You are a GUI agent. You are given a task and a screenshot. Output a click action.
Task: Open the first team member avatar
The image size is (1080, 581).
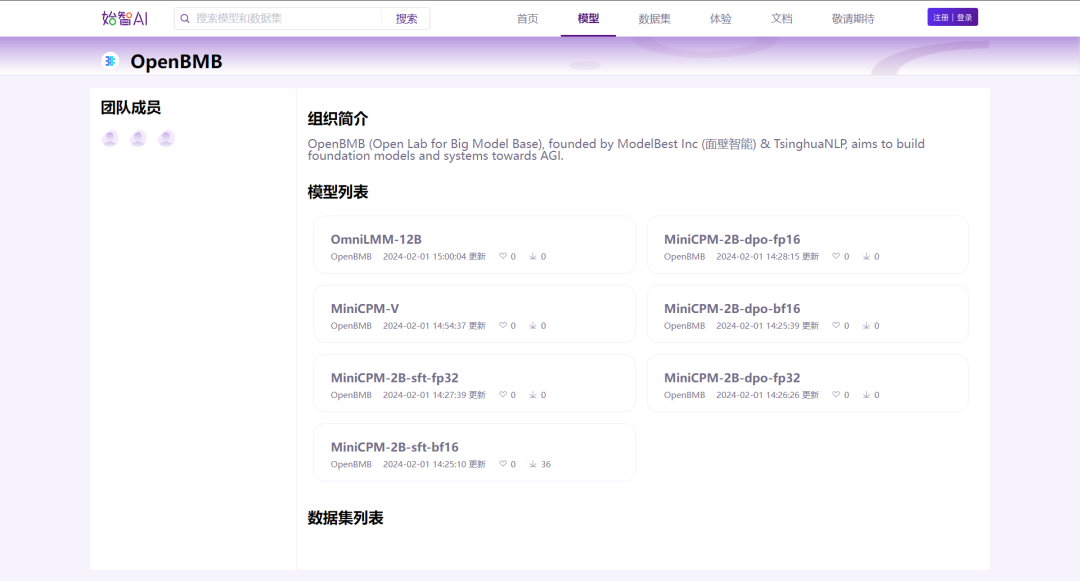110,138
